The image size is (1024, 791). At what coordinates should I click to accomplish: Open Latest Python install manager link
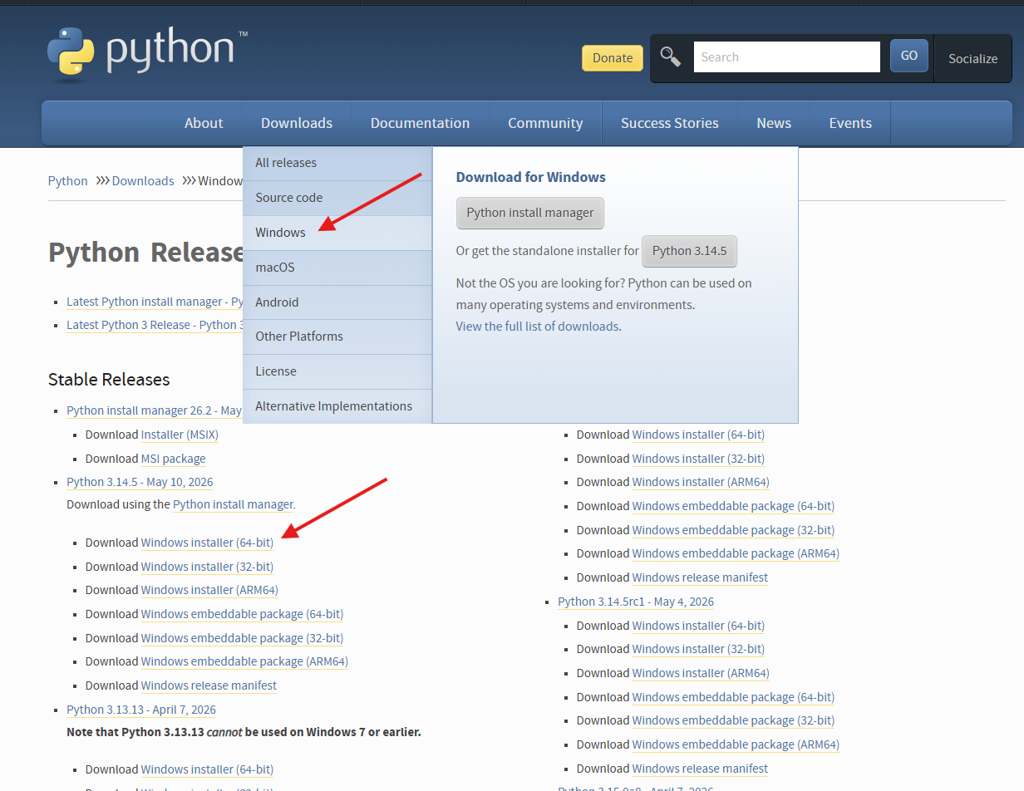[x=154, y=302]
